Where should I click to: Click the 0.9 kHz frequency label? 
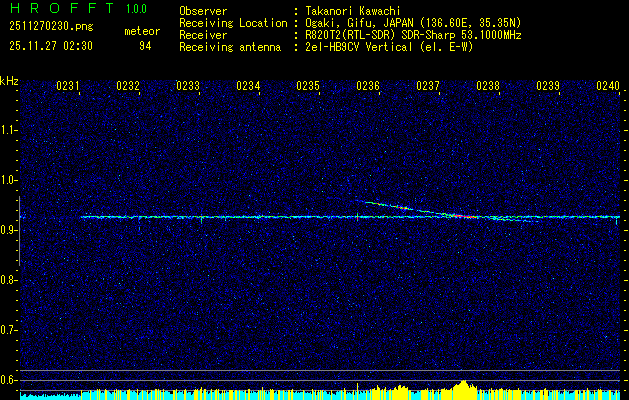pyautogui.click(x=8, y=230)
